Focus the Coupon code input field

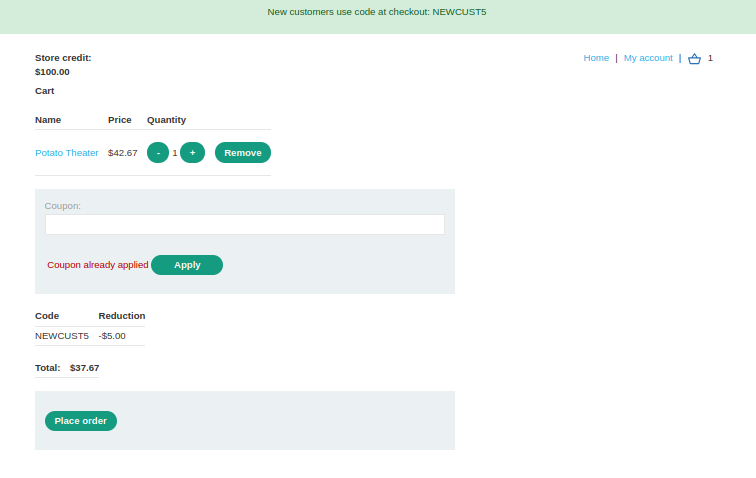tap(244, 225)
